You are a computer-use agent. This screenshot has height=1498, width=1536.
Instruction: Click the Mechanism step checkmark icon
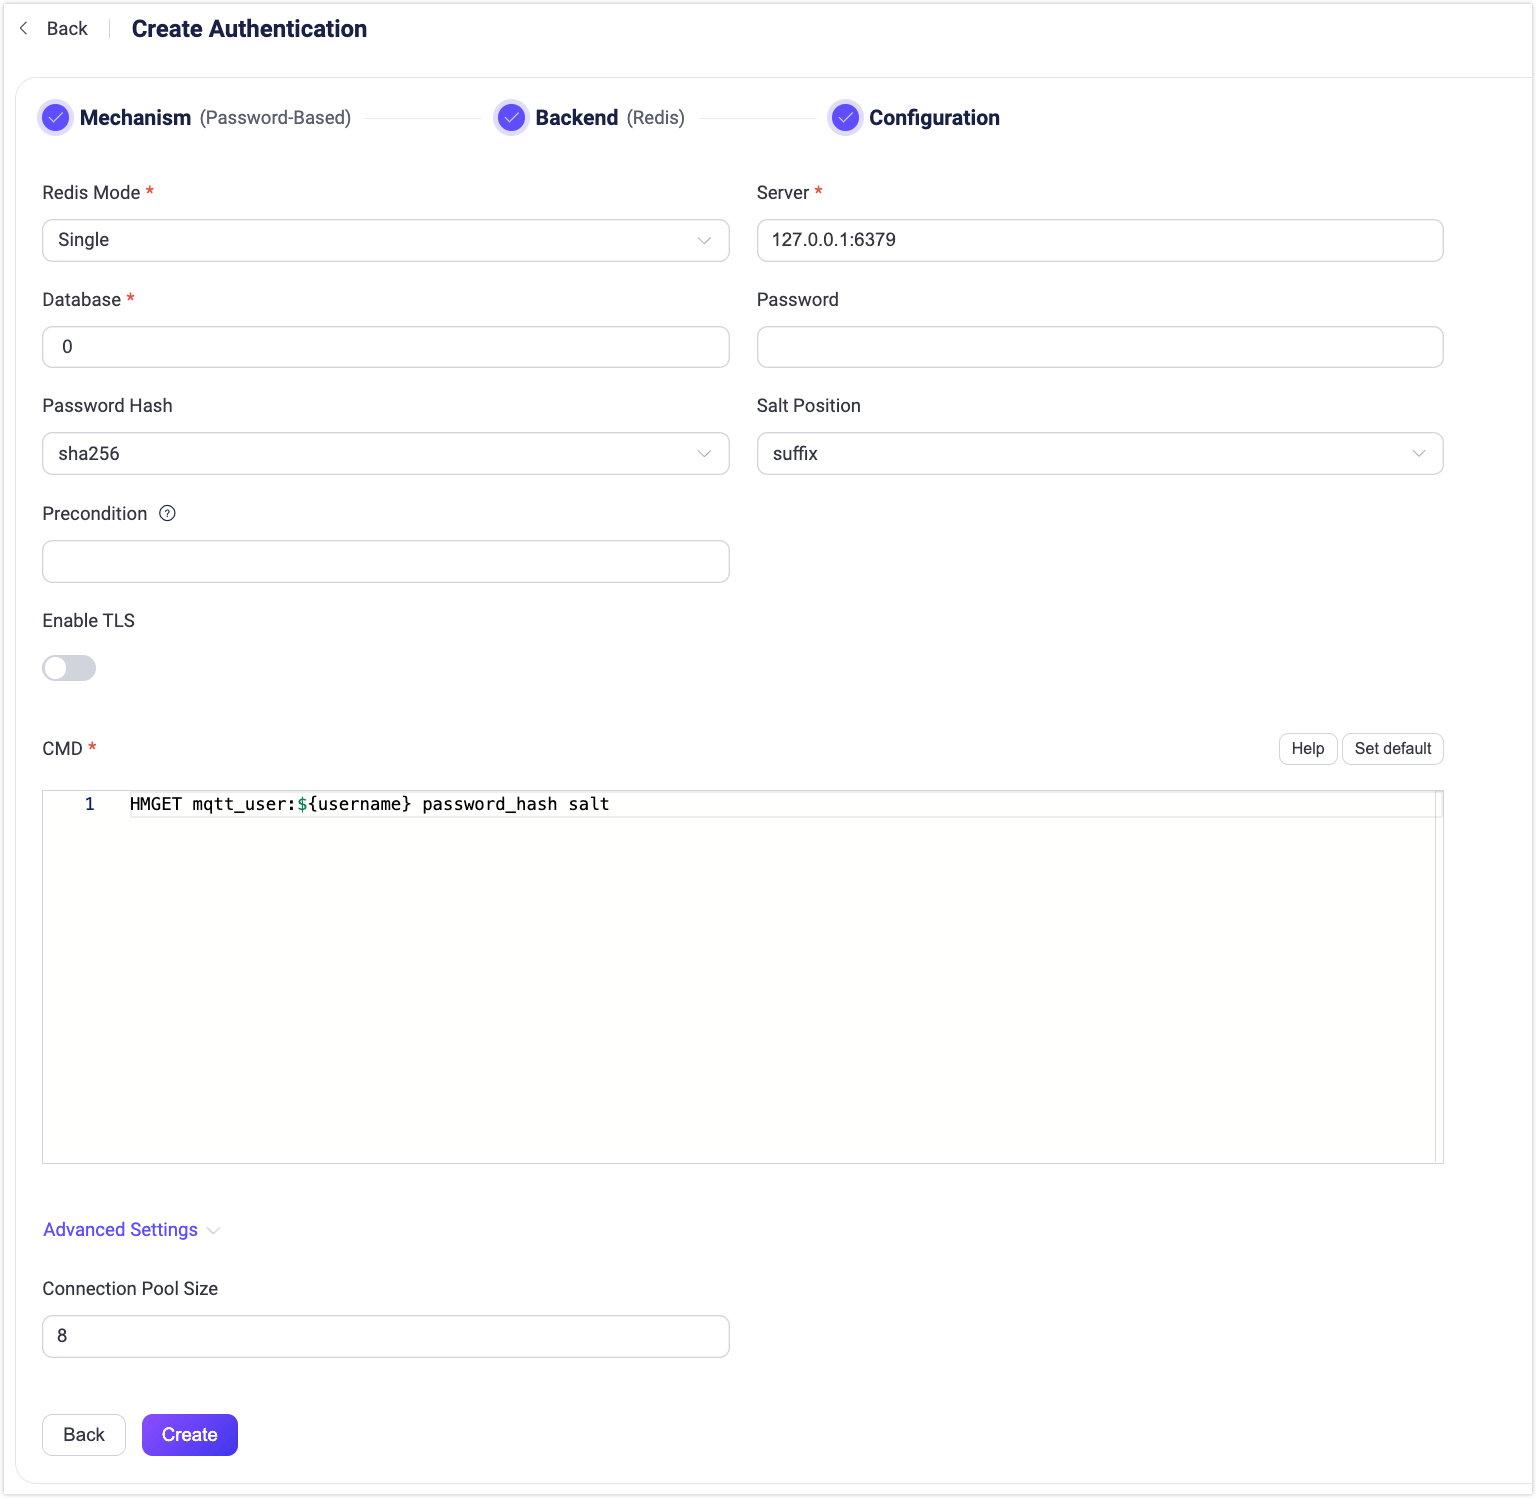56,118
